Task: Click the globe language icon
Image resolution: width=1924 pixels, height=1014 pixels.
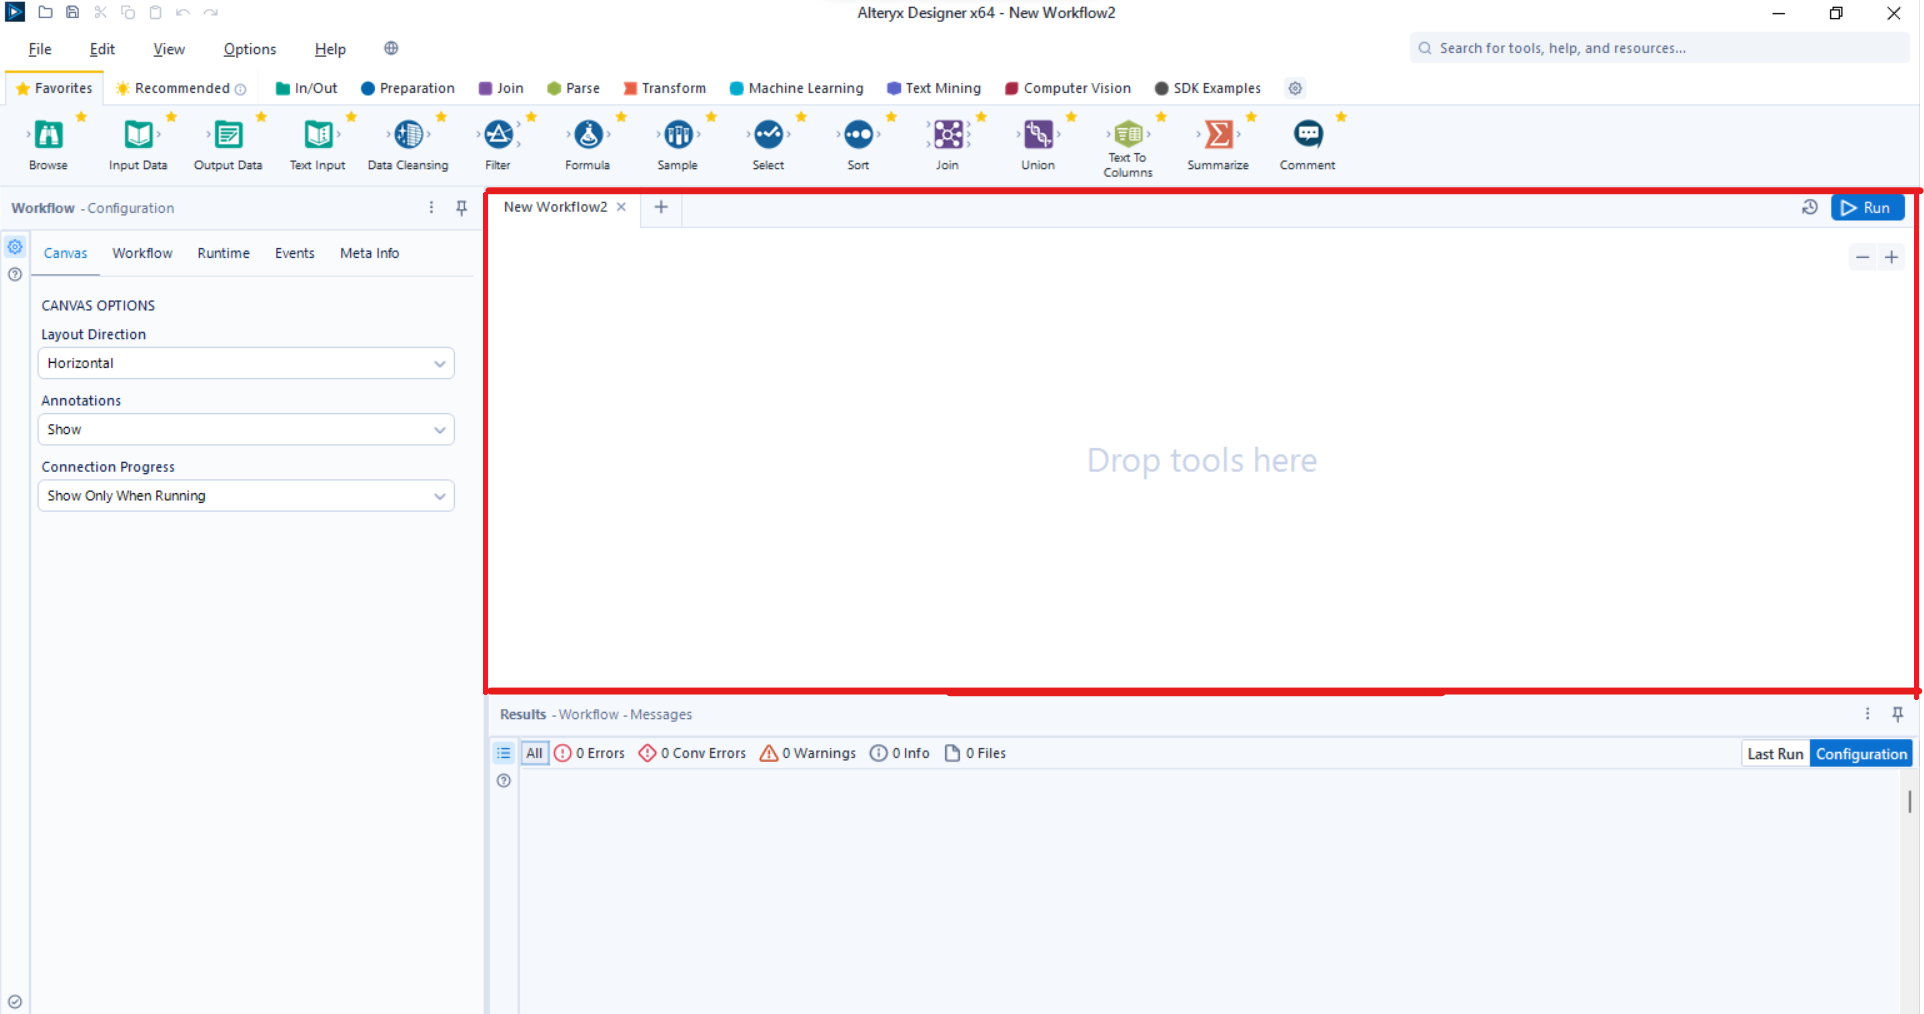Action: point(391,48)
